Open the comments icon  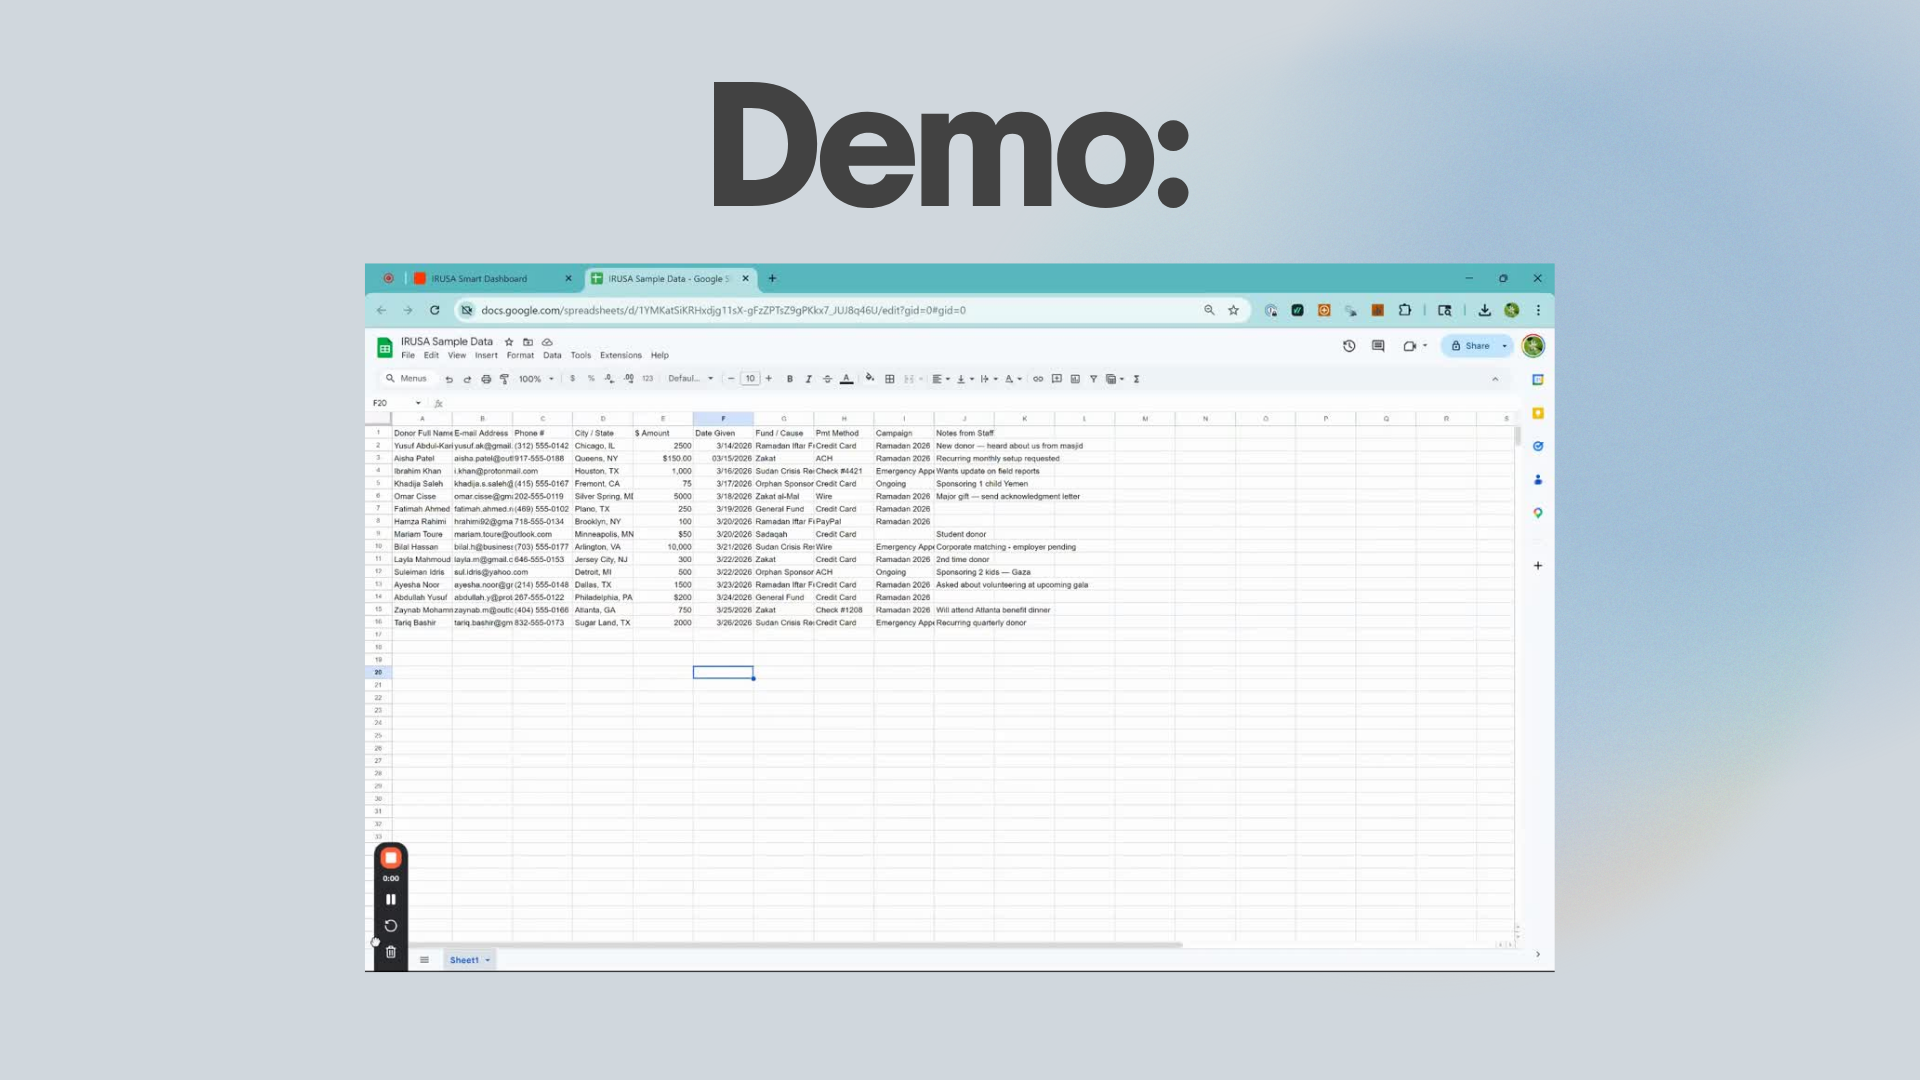click(x=1378, y=346)
